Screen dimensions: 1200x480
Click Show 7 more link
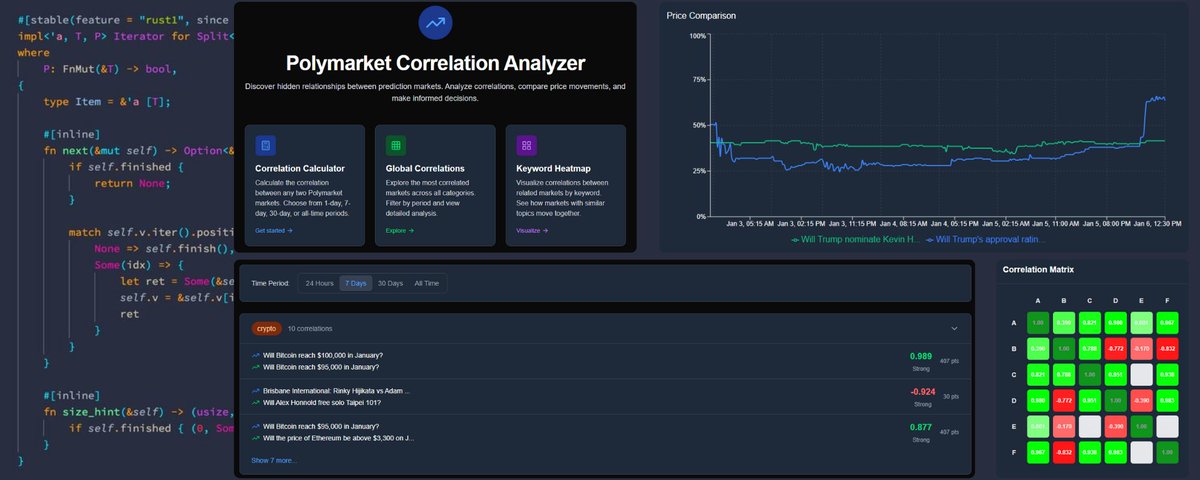pos(274,461)
